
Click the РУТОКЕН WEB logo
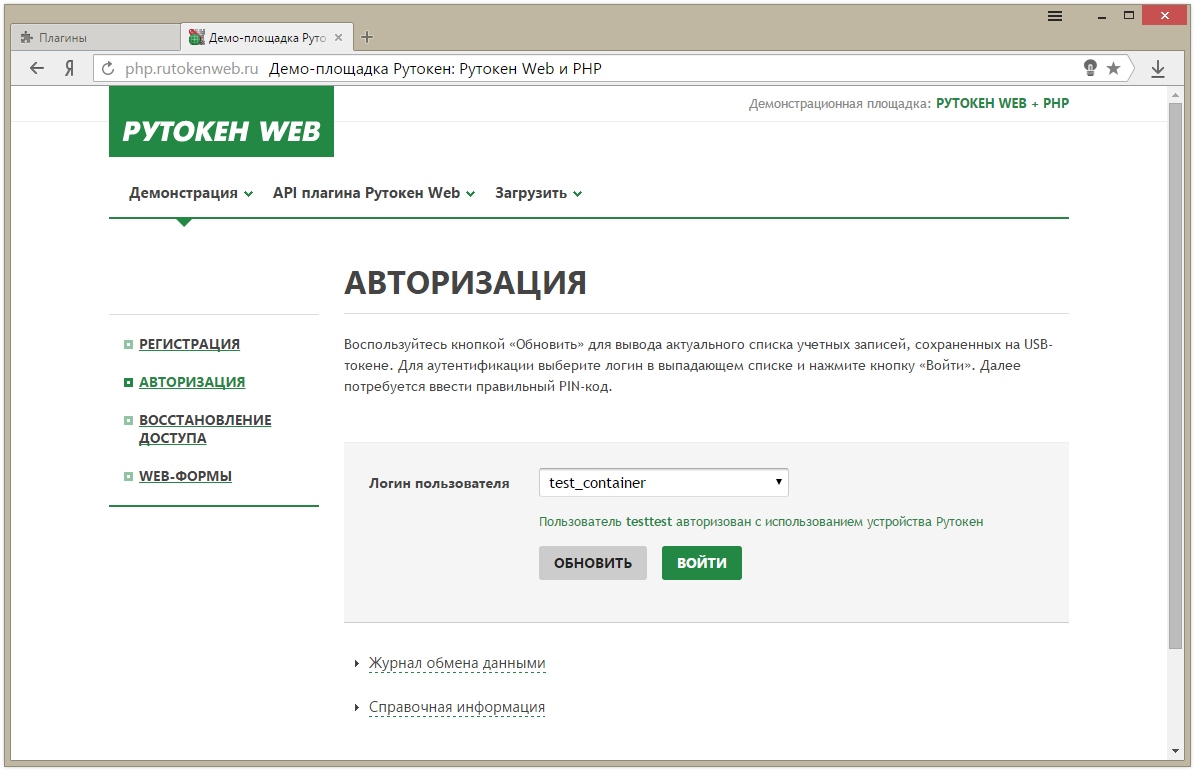[221, 122]
